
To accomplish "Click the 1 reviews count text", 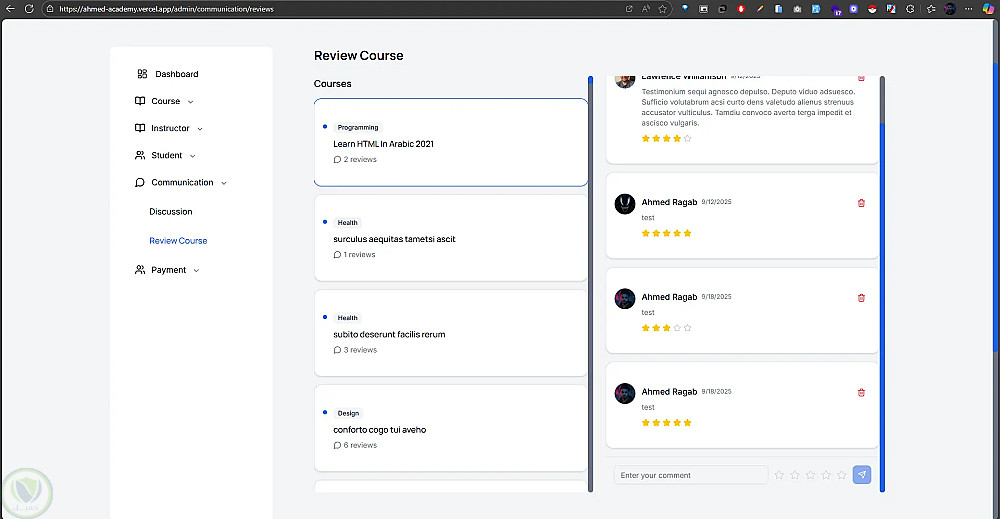I will click(360, 254).
